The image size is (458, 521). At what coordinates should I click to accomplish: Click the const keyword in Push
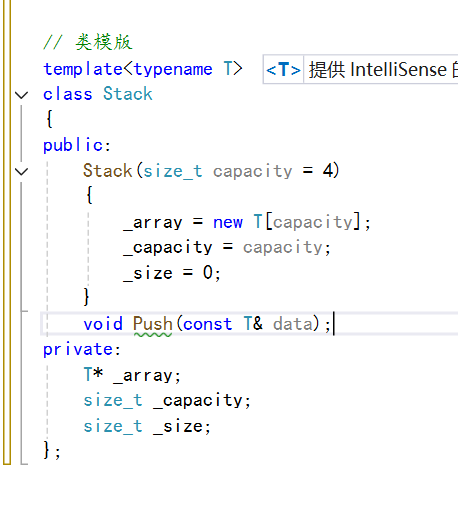pyautogui.click(x=208, y=324)
